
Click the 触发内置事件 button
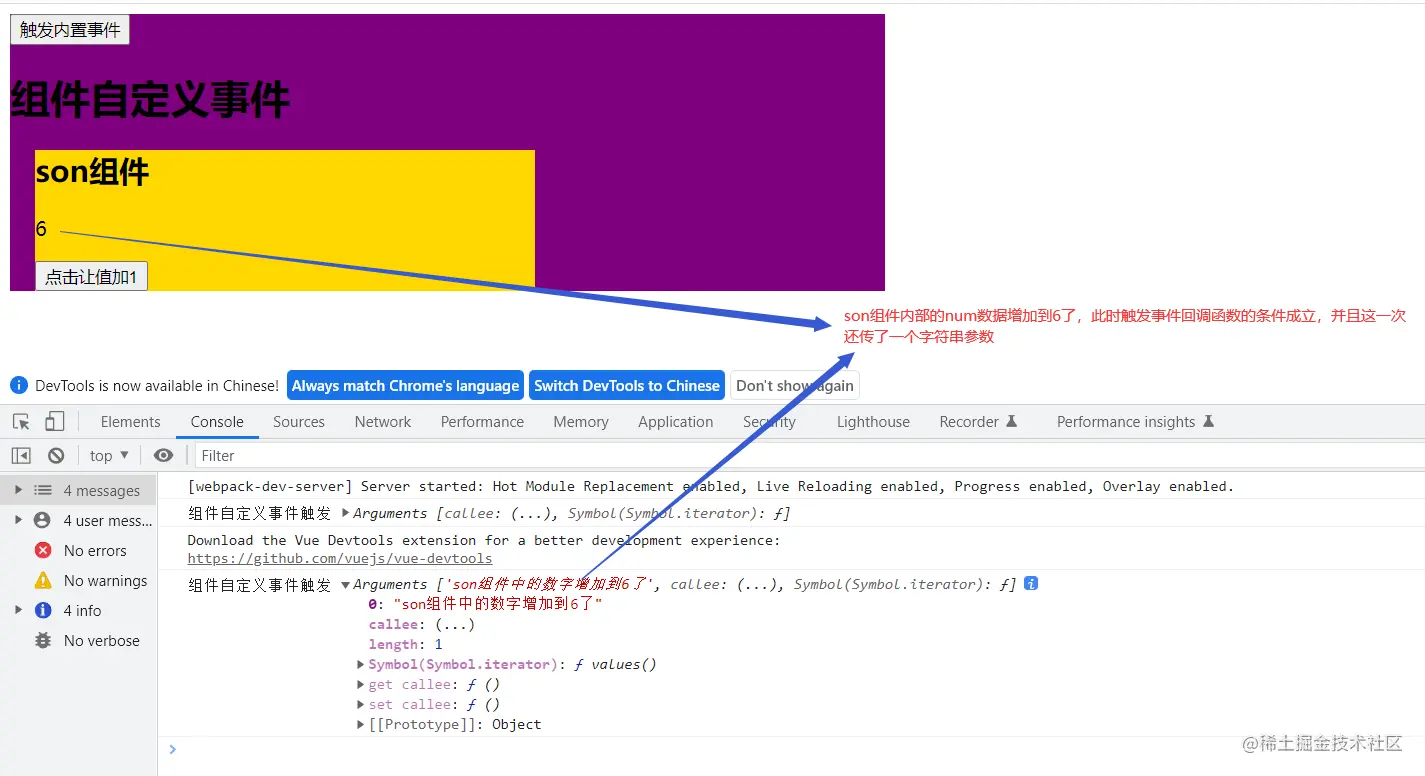pyautogui.click(x=70, y=30)
